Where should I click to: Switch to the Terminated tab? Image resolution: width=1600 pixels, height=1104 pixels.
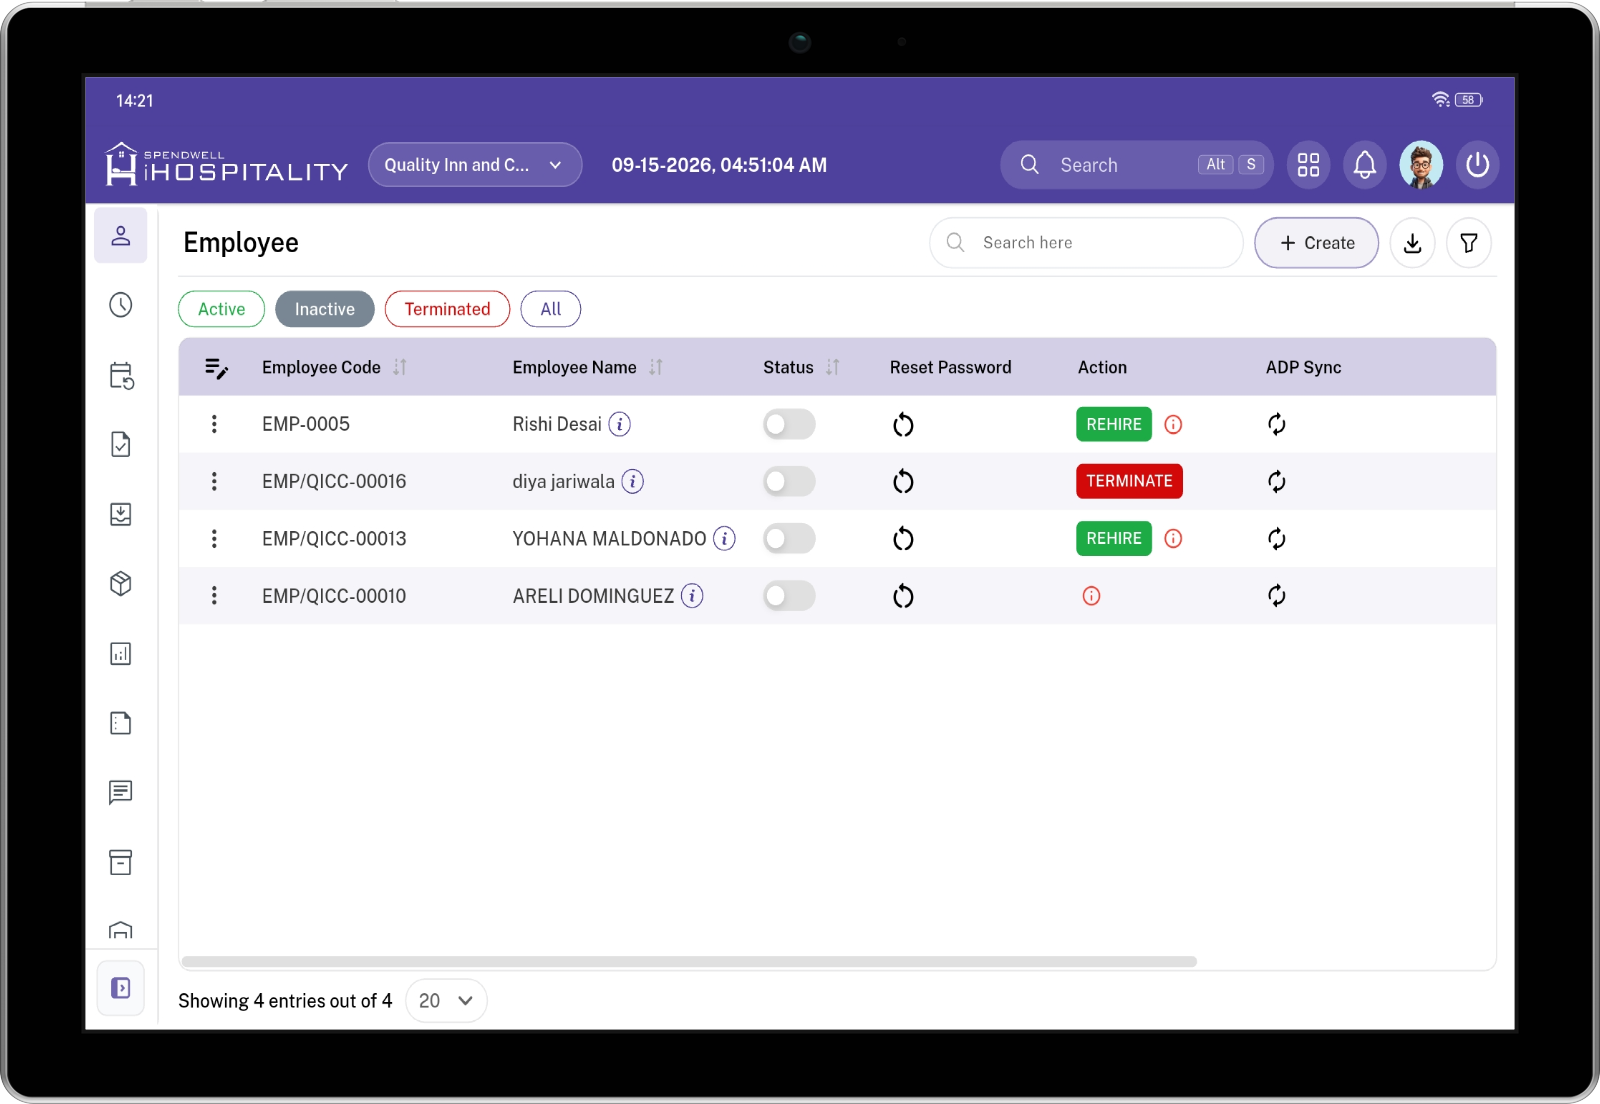pos(447,309)
